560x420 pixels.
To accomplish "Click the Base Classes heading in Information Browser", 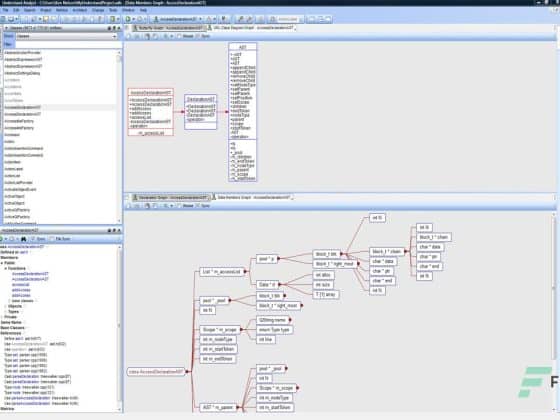I will (12, 328).
